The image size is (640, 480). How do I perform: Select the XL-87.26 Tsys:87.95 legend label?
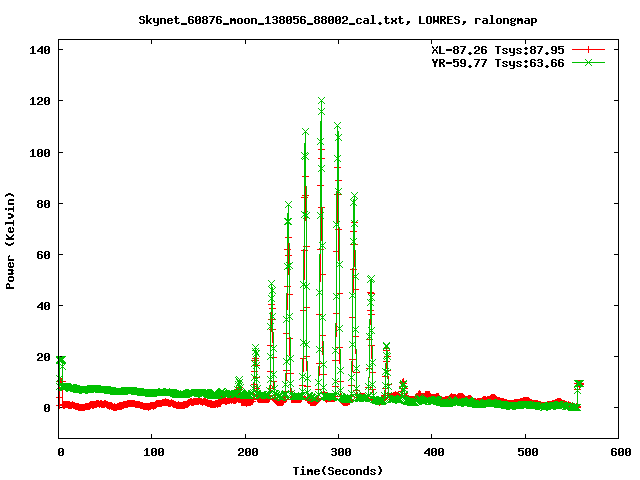point(498,50)
